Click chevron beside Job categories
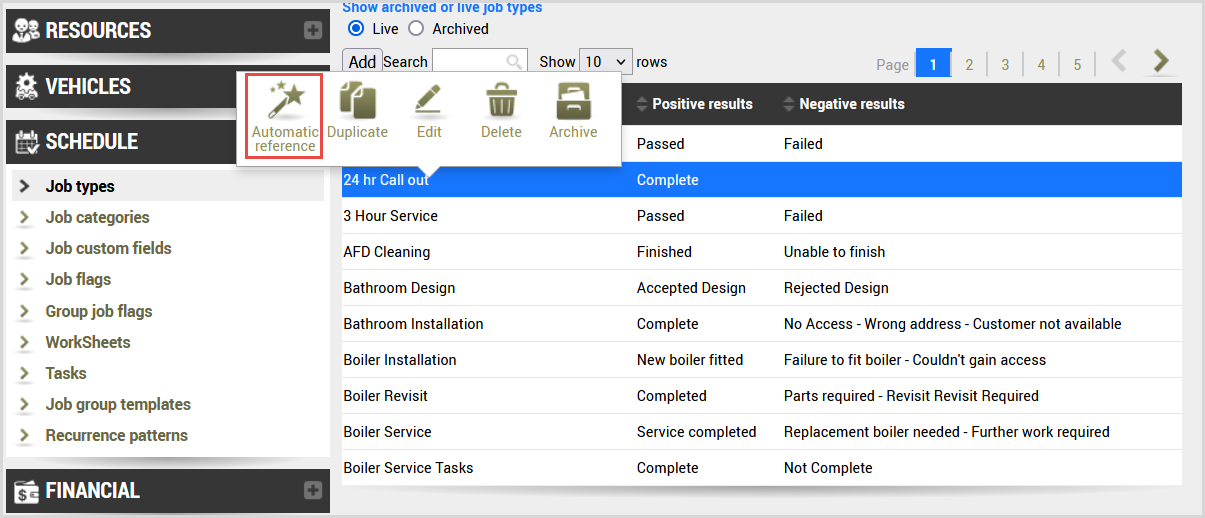Viewport: 1205px width, 518px height. [x=25, y=217]
